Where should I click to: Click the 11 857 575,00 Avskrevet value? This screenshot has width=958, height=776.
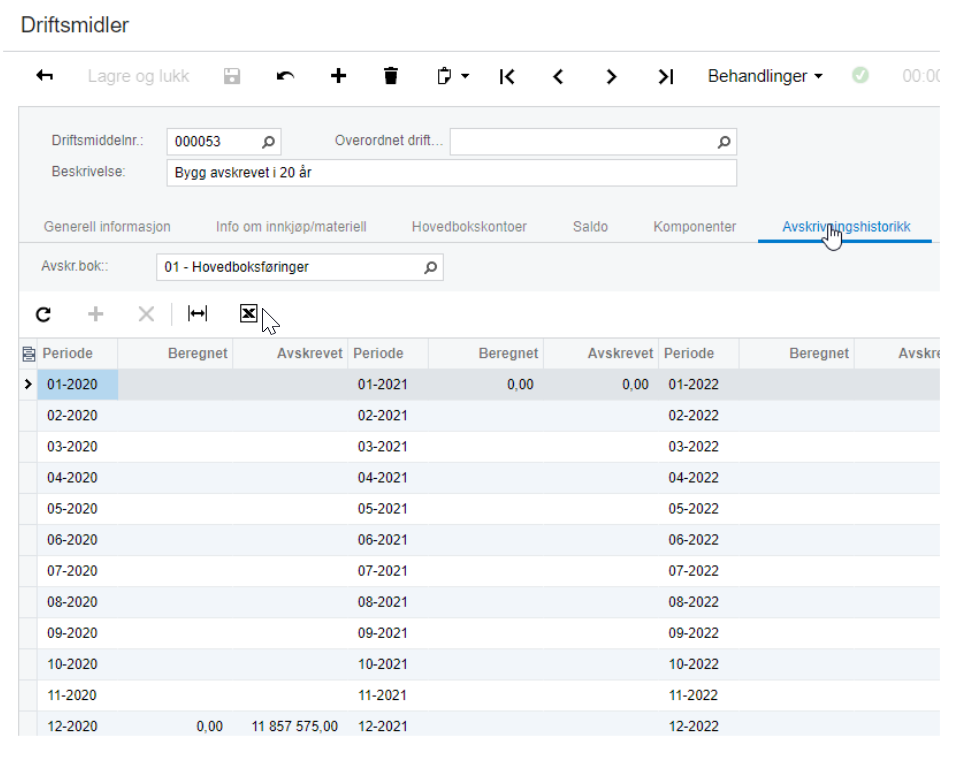pyautogui.click(x=294, y=727)
